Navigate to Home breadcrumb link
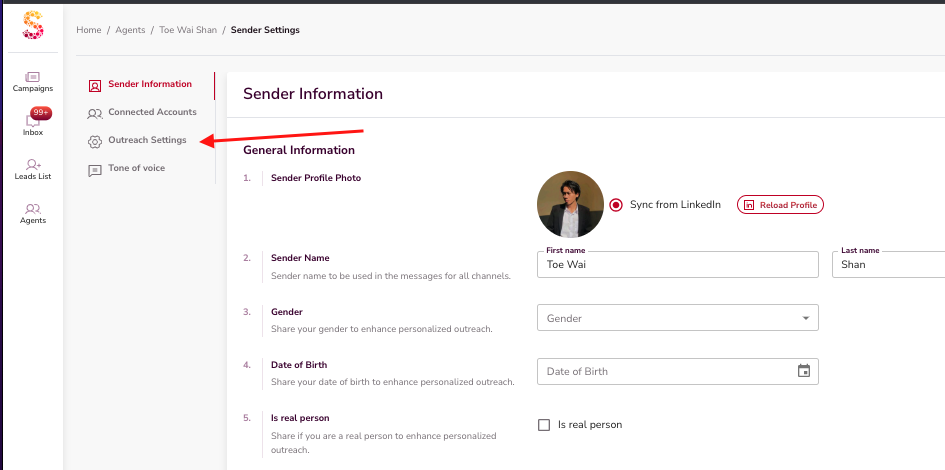This screenshot has width=945, height=470. tap(89, 30)
